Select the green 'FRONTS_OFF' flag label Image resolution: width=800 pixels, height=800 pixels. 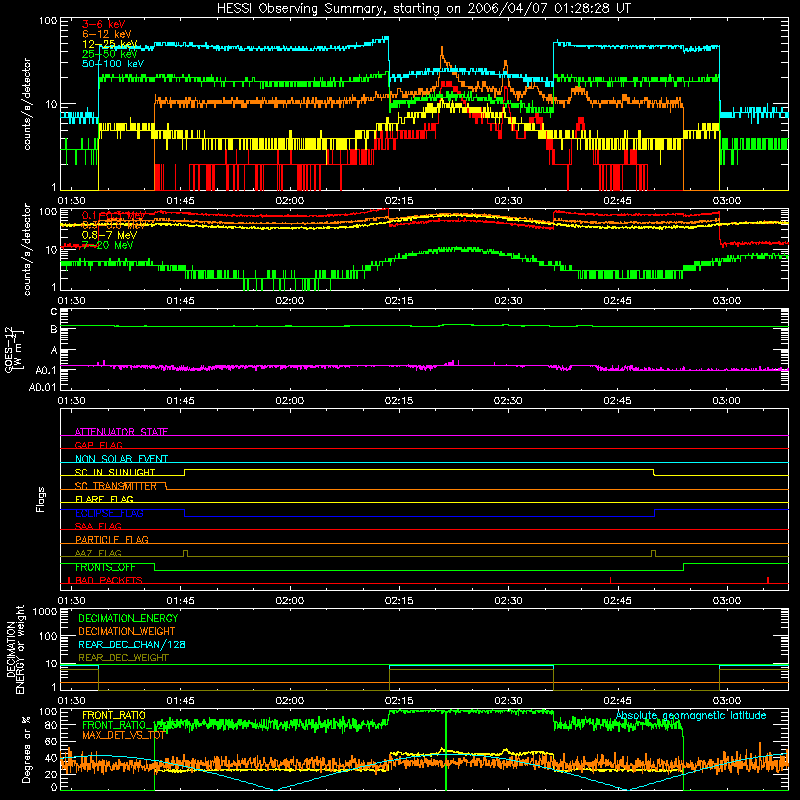[106, 567]
